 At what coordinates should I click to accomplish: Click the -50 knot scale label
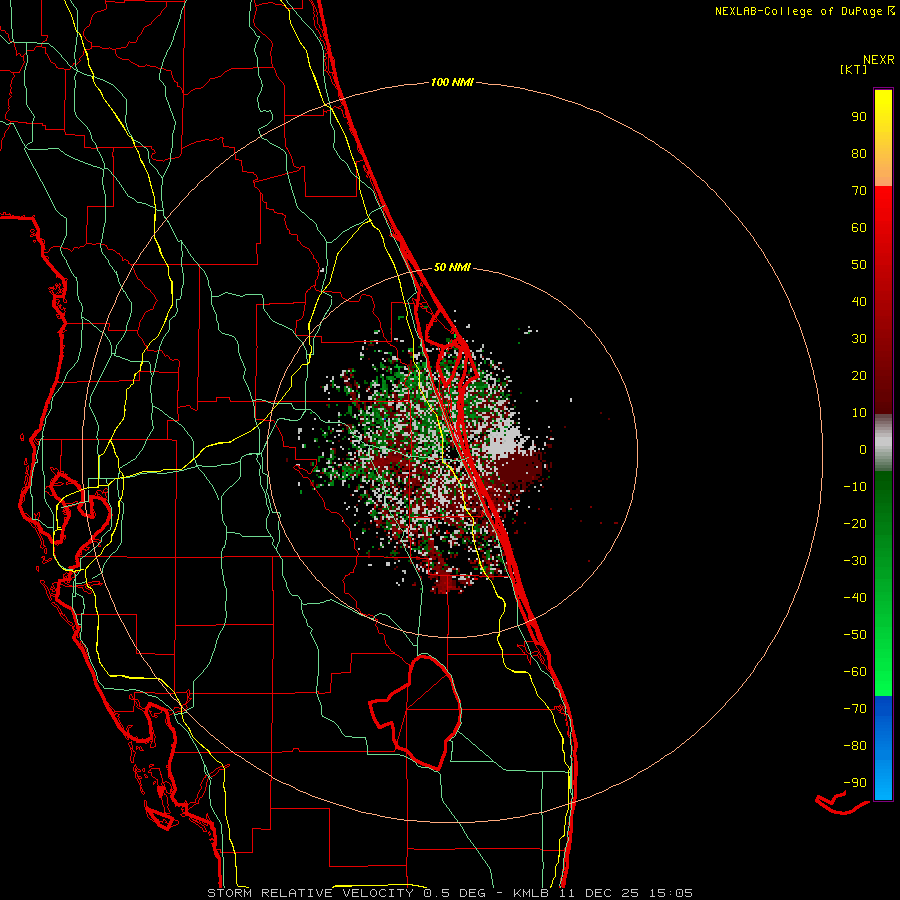click(855, 635)
